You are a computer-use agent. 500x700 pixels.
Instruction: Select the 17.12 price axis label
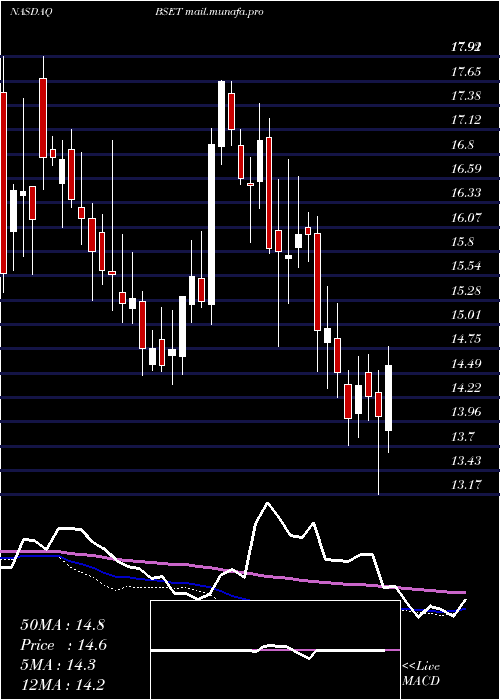tap(466, 120)
